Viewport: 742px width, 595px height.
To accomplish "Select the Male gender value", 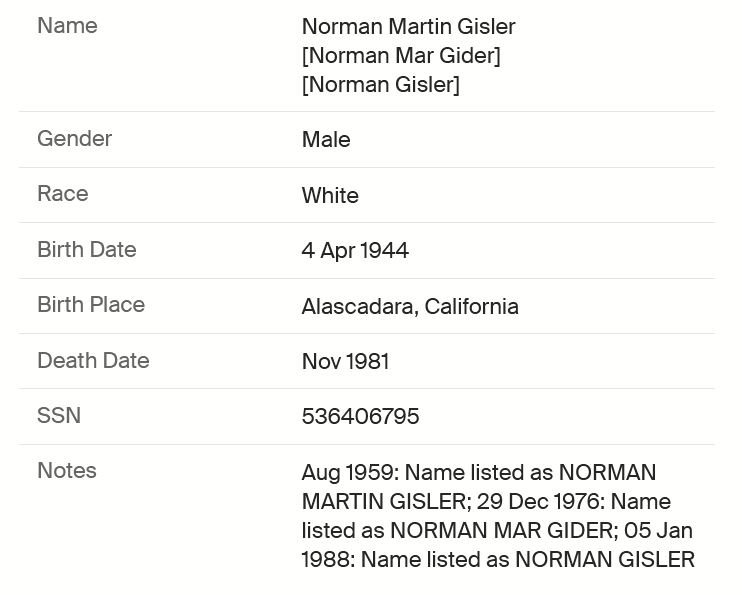I will click(326, 140).
